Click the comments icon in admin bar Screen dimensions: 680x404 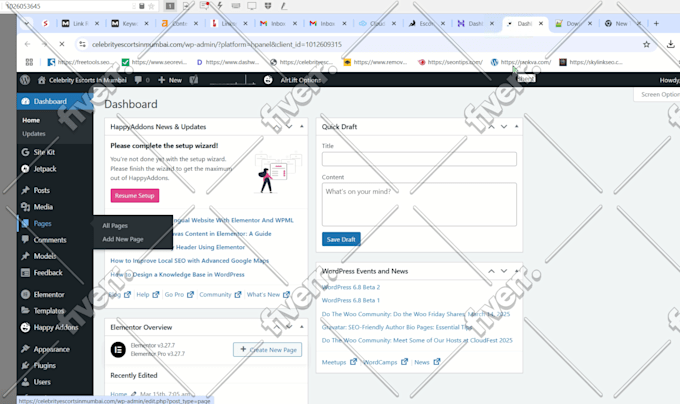(138, 80)
